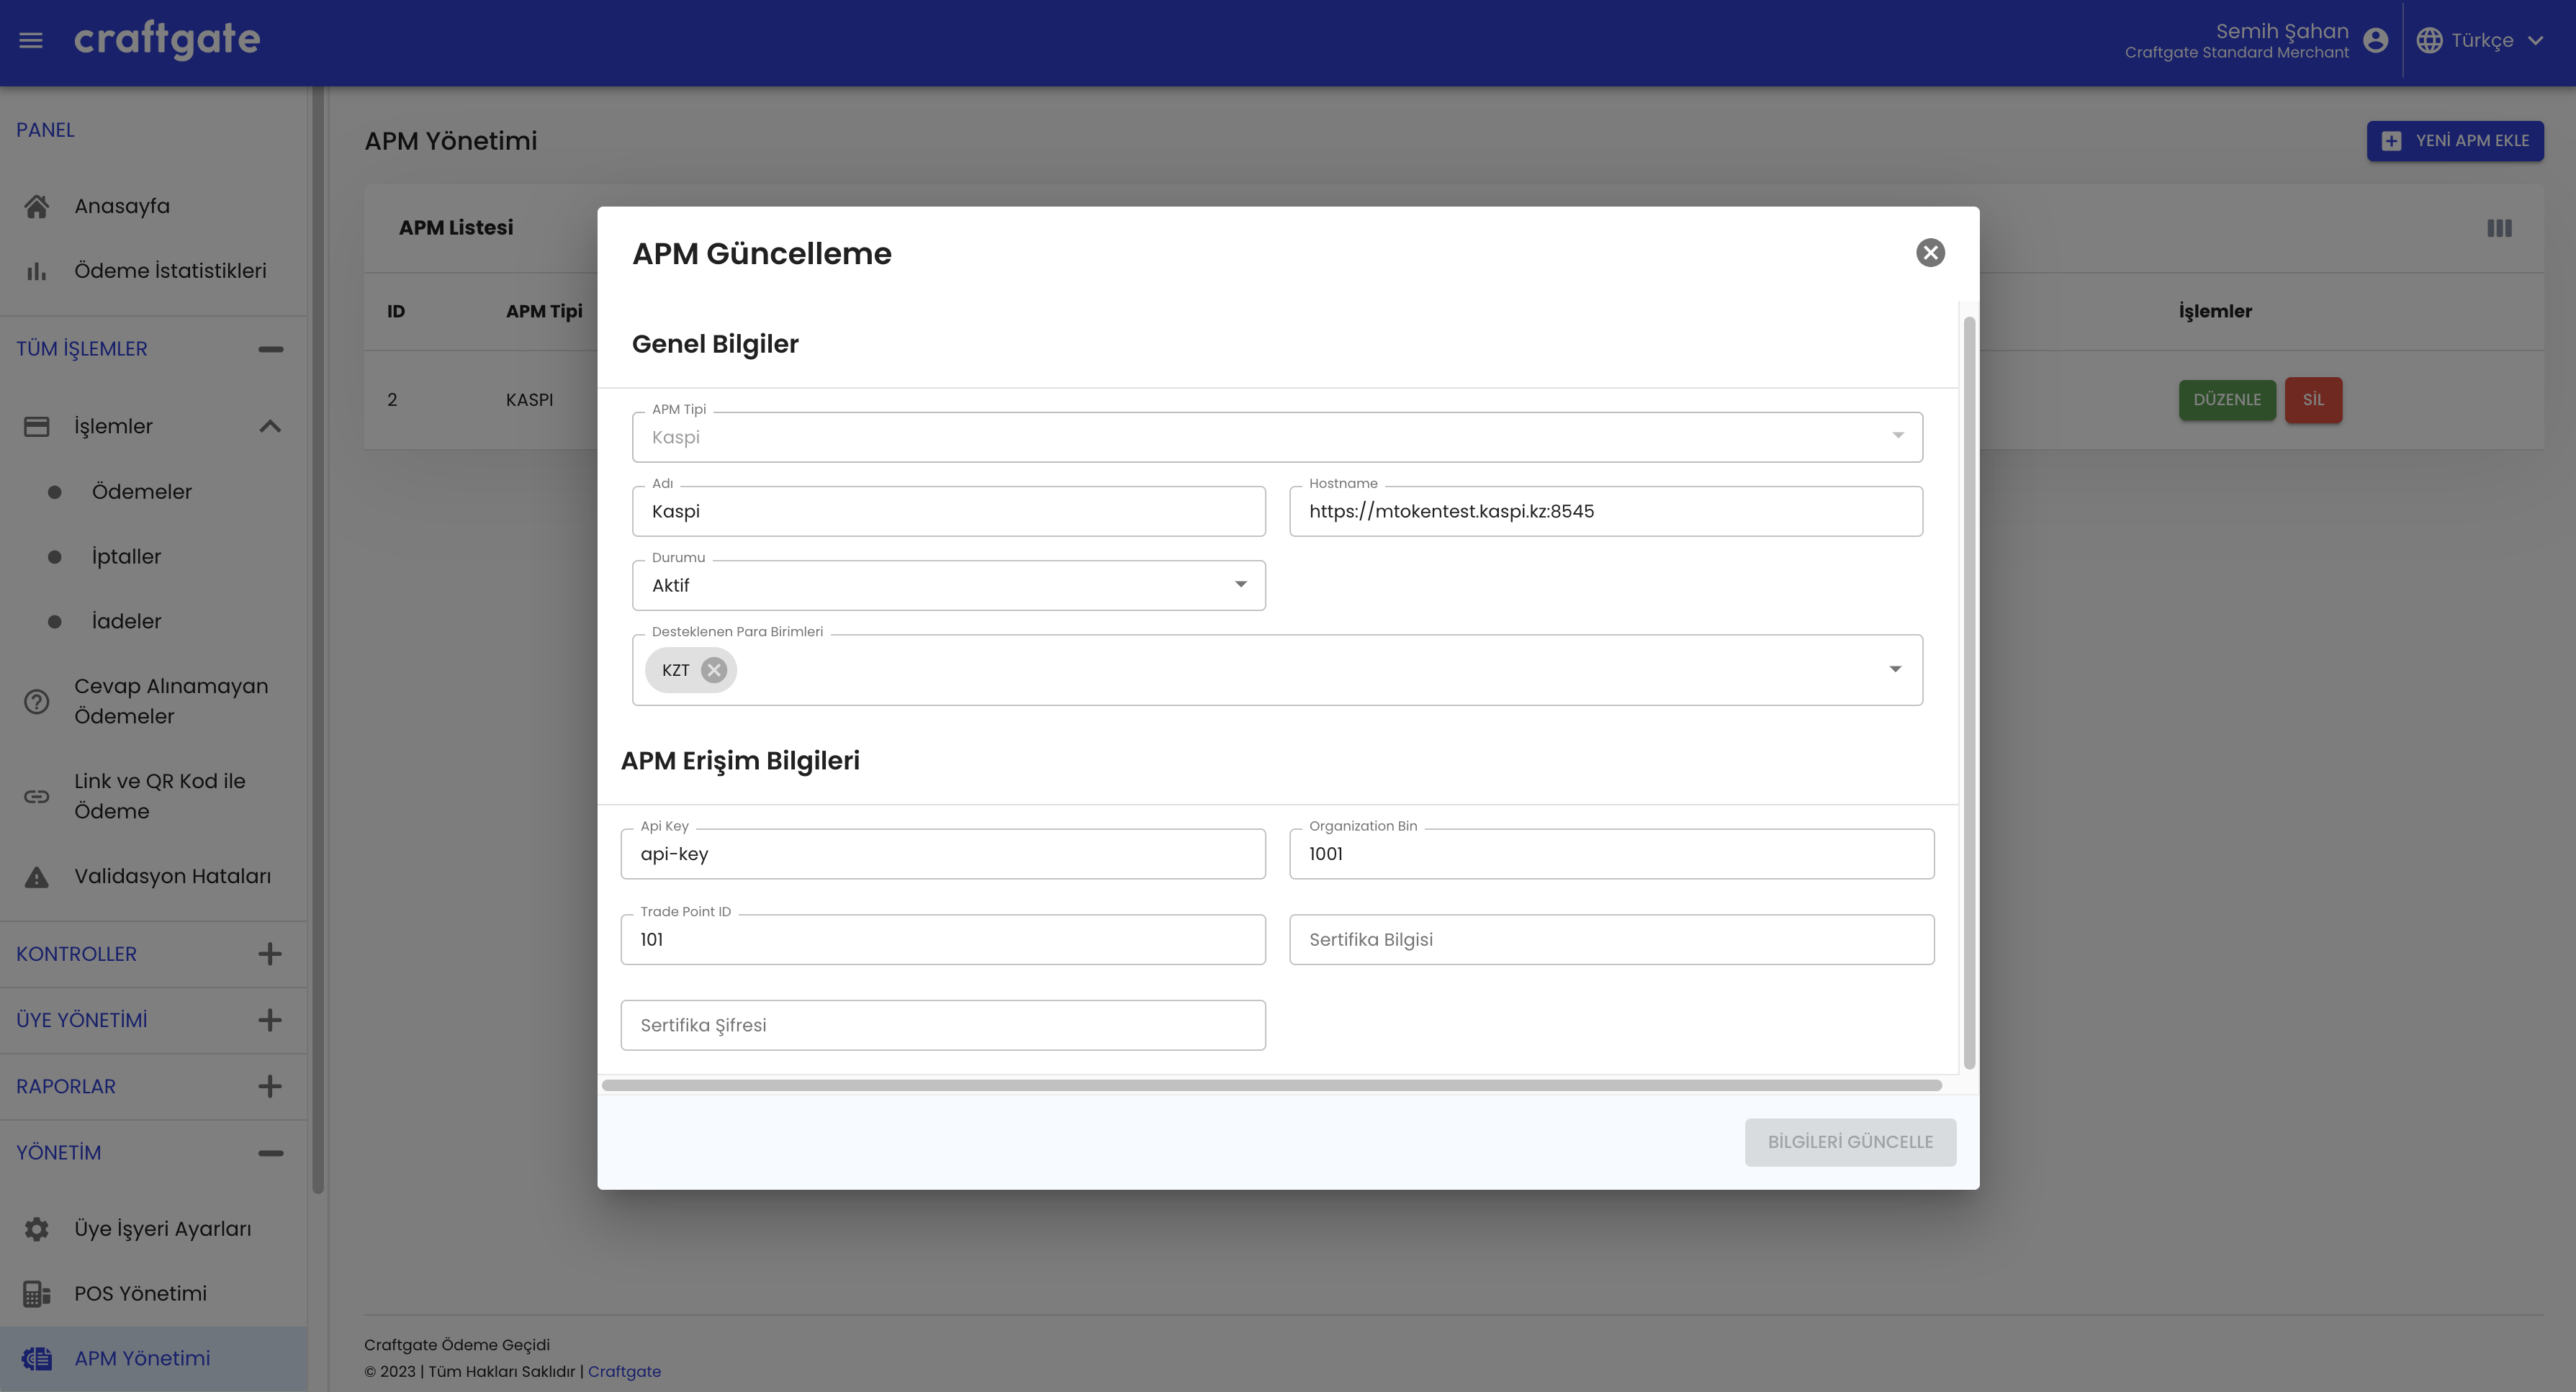Click the warning triangle icon for Validasyon
Image resolution: width=2576 pixels, height=1392 pixels.
pyautogui.click(x=37, y=876)
